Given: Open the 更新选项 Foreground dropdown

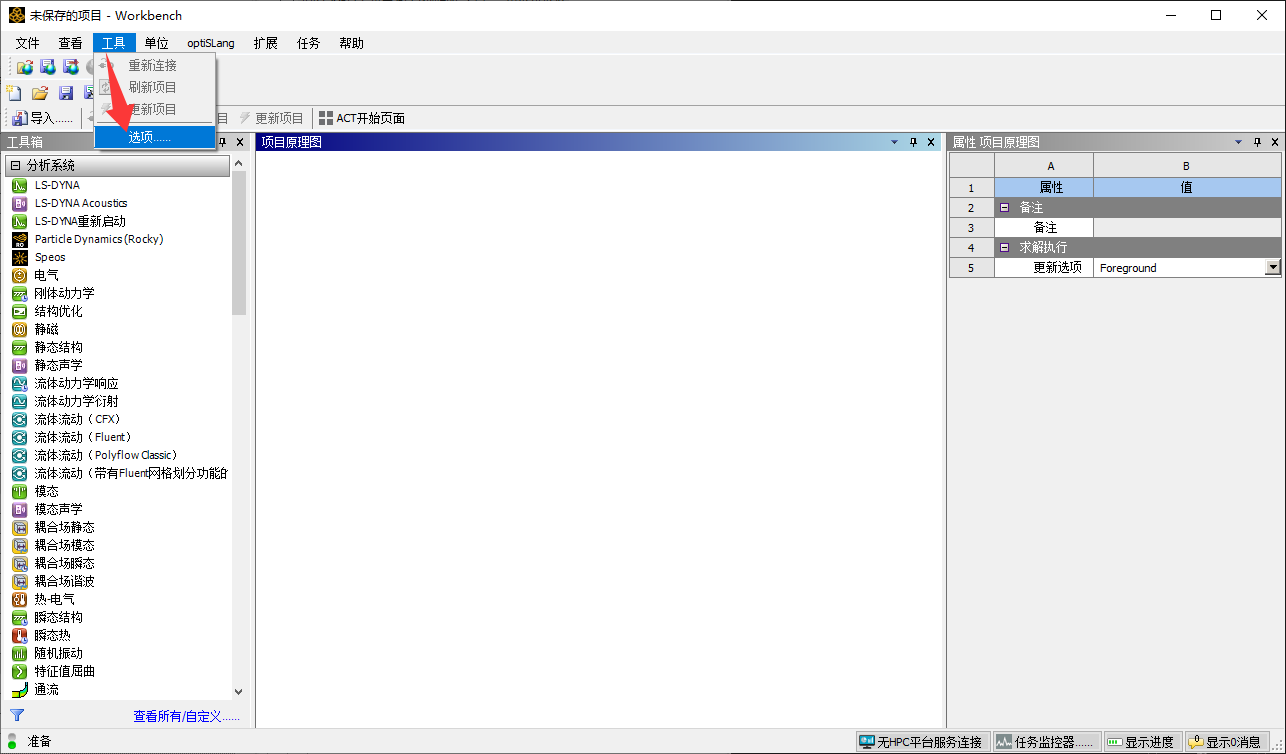Looking at the screenshot, I should 1272,267.
